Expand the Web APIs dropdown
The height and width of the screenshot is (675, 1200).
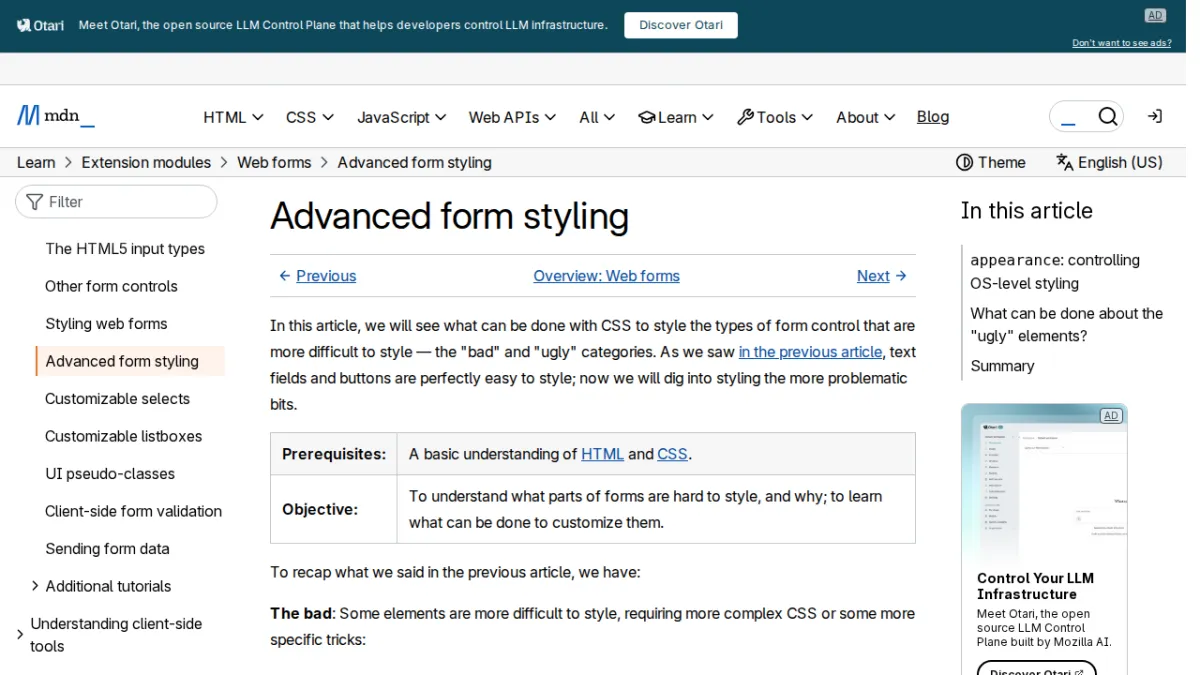[x=512, y=117]
